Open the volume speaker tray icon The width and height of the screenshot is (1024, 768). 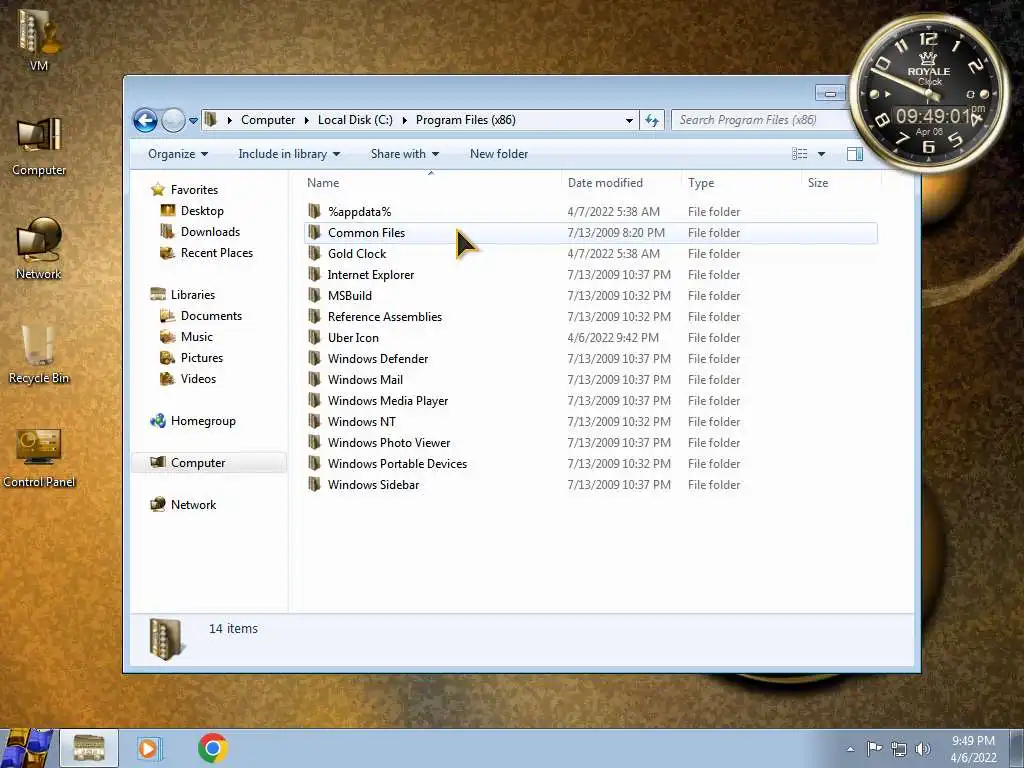coord(922,749)
